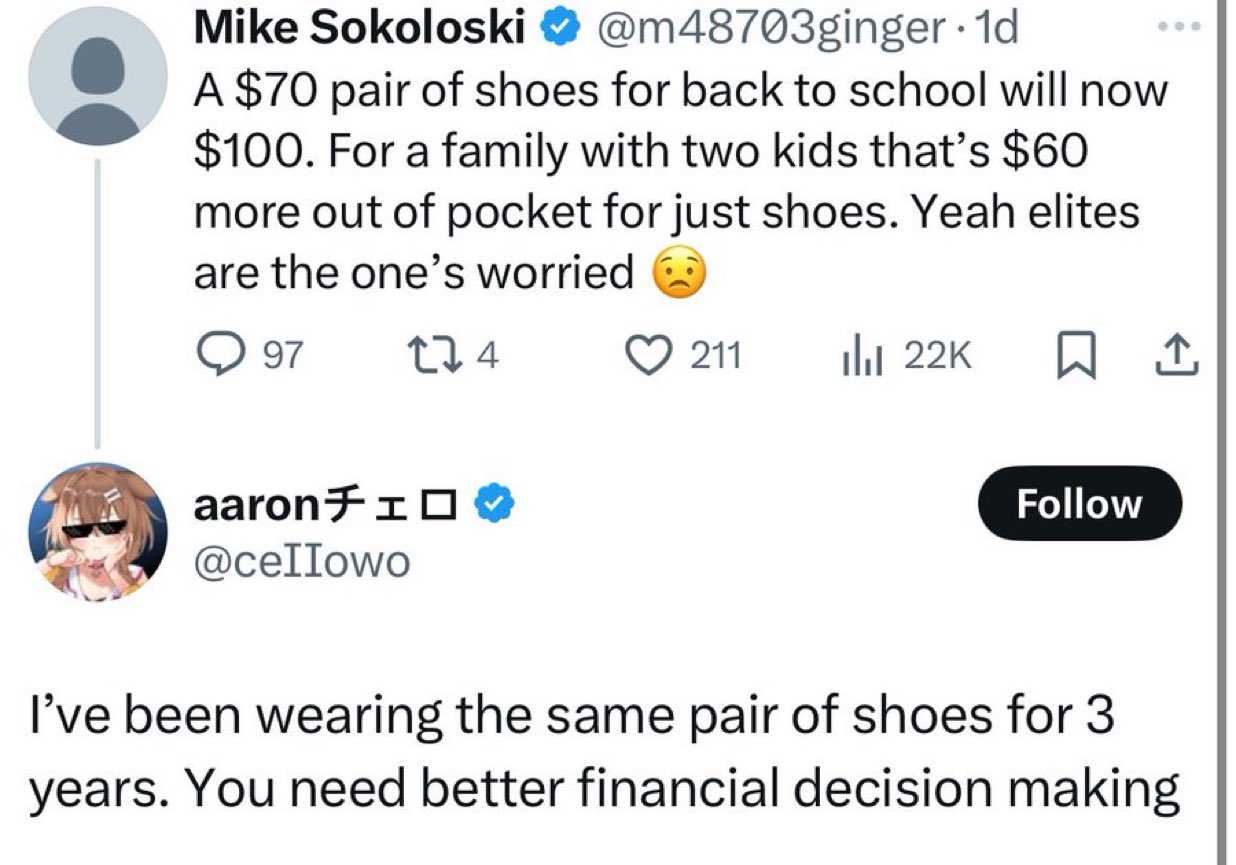Open the @ceIIowo handle link
This screenshot has width=1236, height=865.
301,561
